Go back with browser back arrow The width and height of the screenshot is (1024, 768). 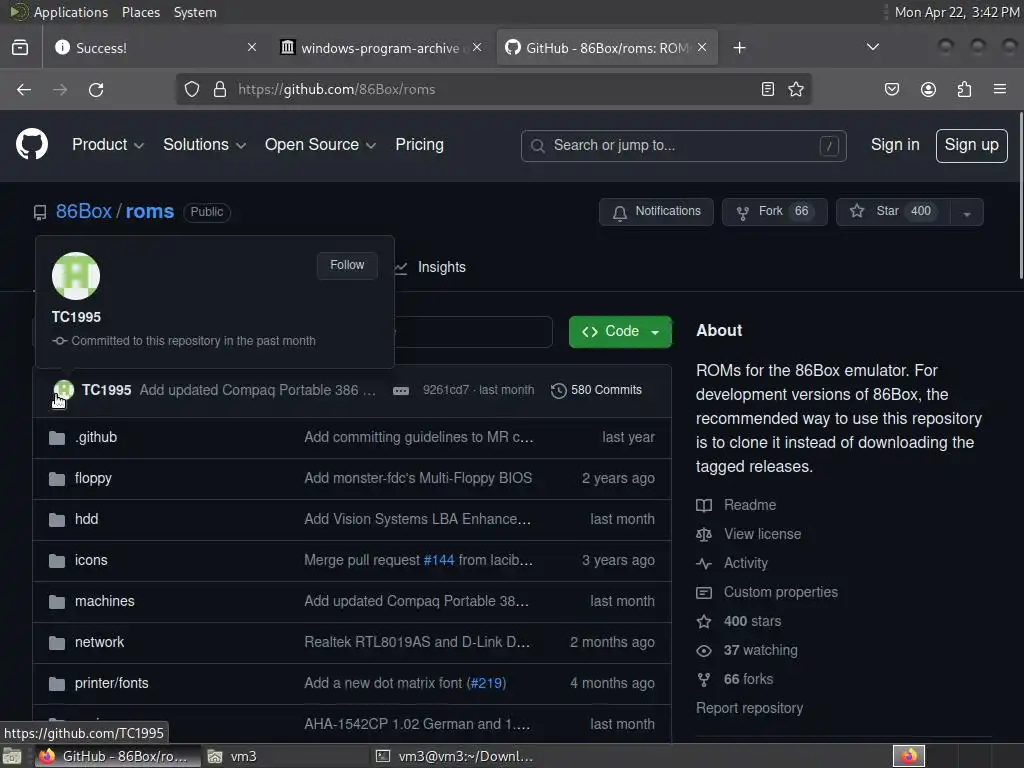pos(24,89)
